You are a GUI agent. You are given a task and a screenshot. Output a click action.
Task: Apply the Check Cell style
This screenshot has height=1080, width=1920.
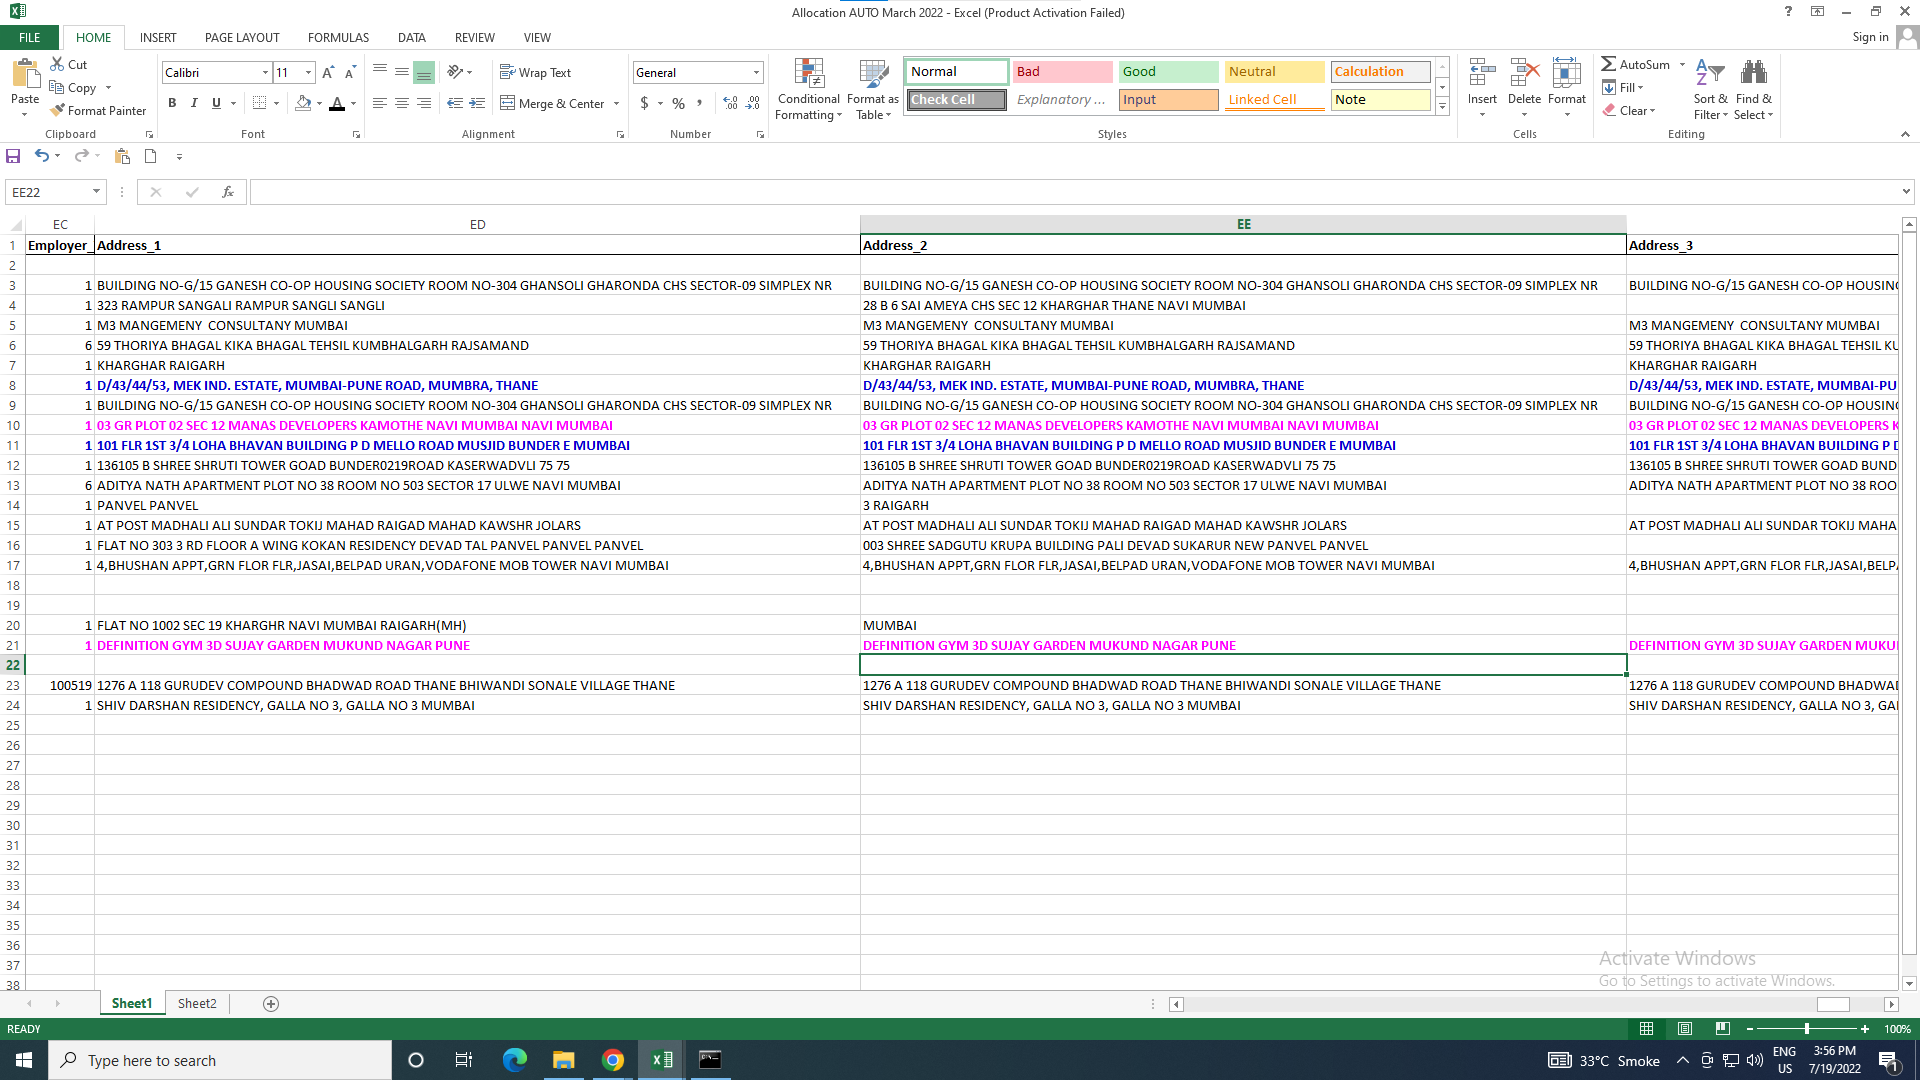click(956, 100)
